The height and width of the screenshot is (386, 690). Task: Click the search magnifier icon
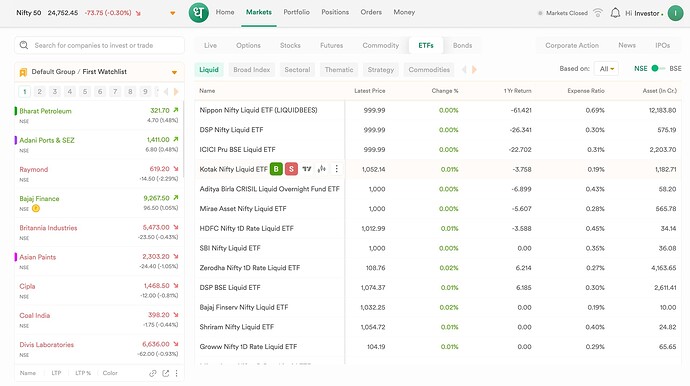(x=24, y=45)
